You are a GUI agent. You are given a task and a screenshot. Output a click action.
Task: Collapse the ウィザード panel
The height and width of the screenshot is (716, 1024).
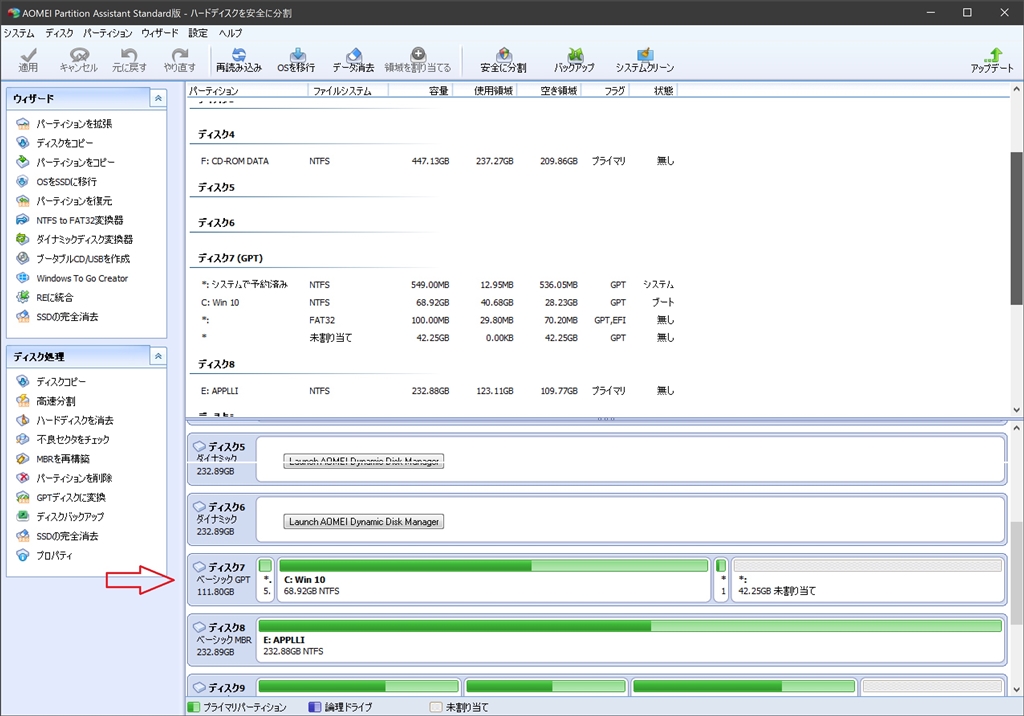point(157,98)
